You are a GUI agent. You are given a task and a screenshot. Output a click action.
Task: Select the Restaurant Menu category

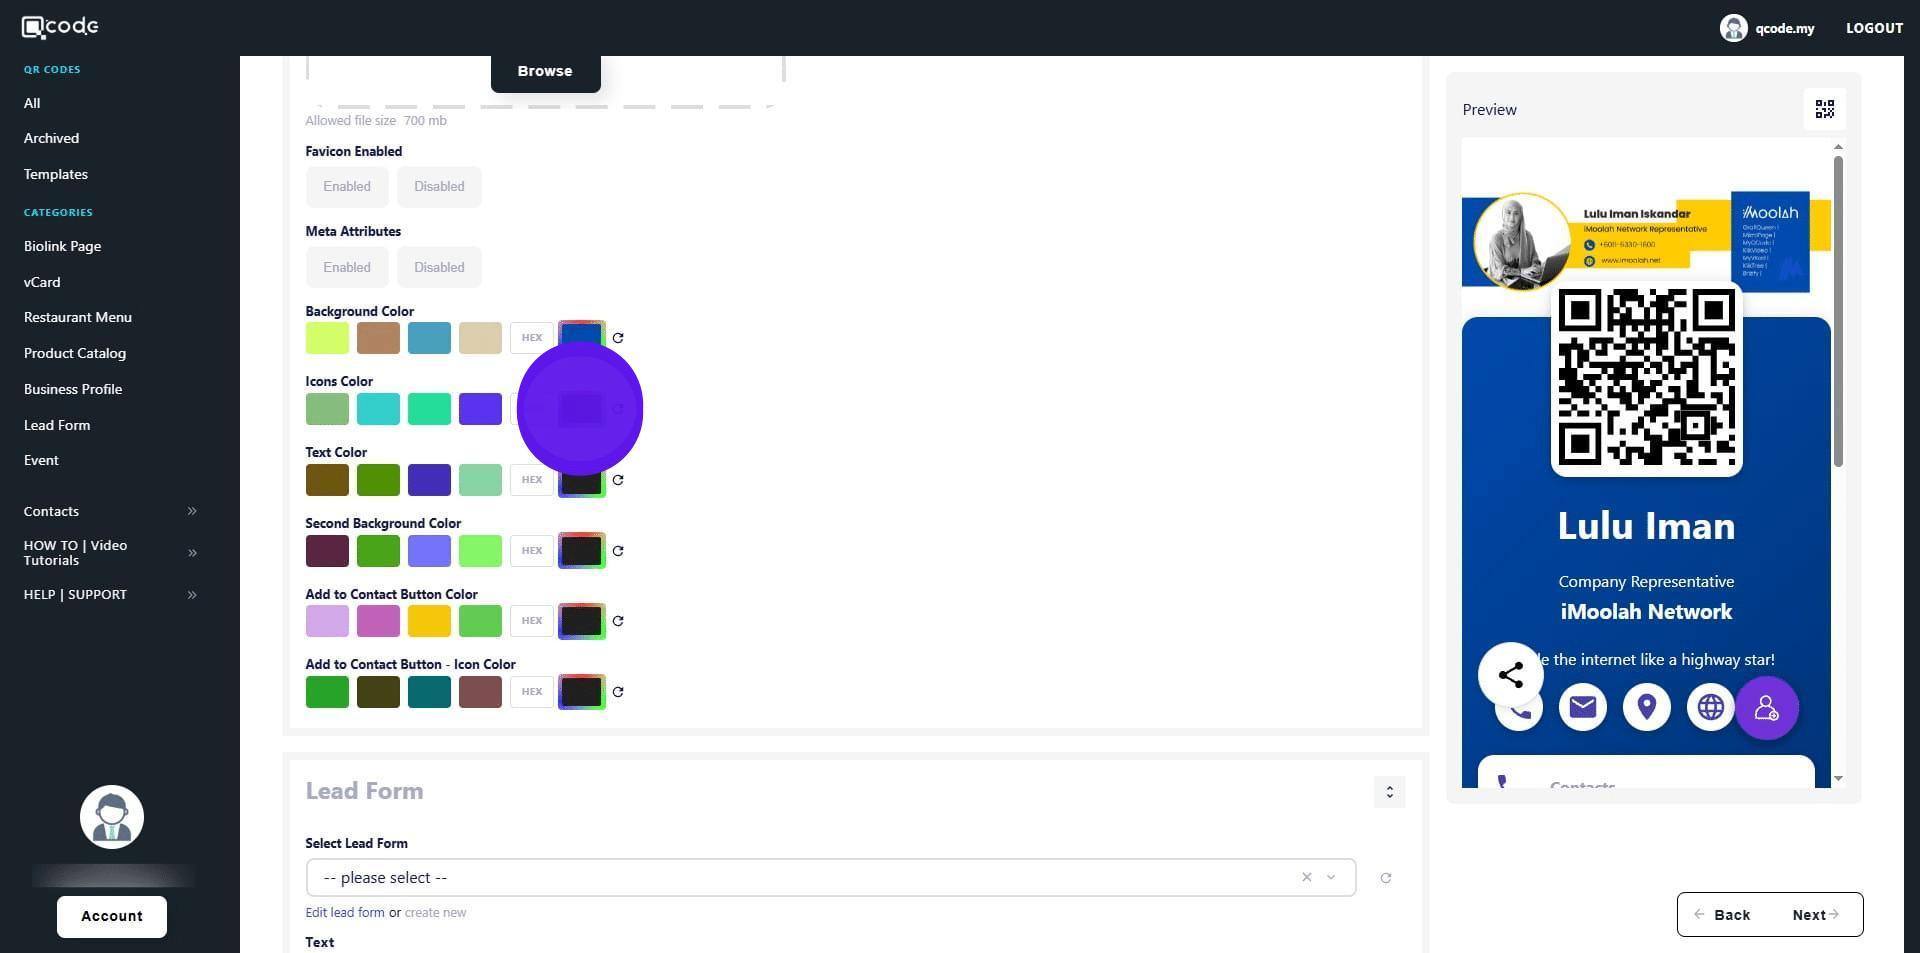[78, 317]
